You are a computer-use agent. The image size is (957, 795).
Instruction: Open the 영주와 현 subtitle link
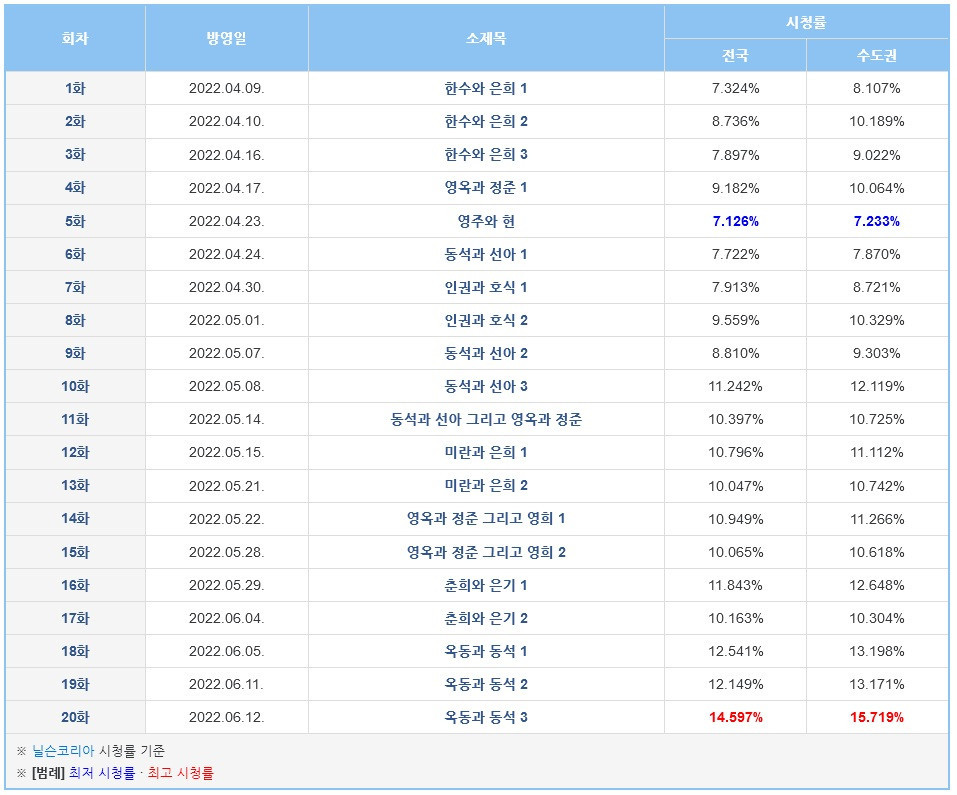click(486, 221)
